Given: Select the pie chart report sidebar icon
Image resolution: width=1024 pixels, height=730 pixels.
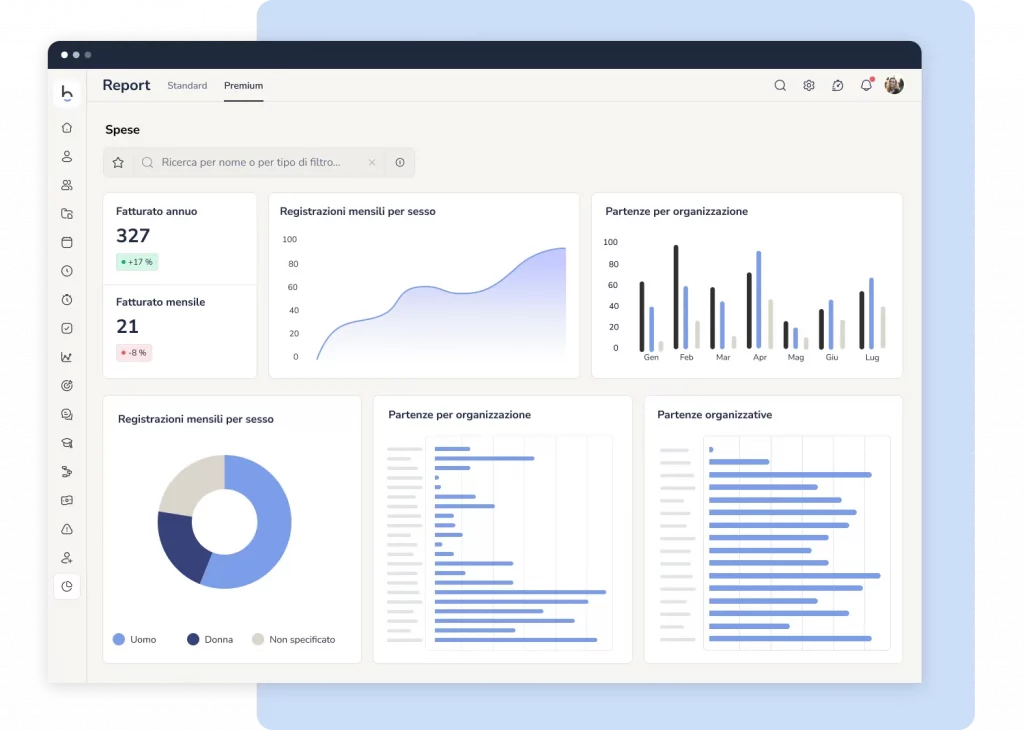Looking at the screenshot, I should [x=67, y=587].
